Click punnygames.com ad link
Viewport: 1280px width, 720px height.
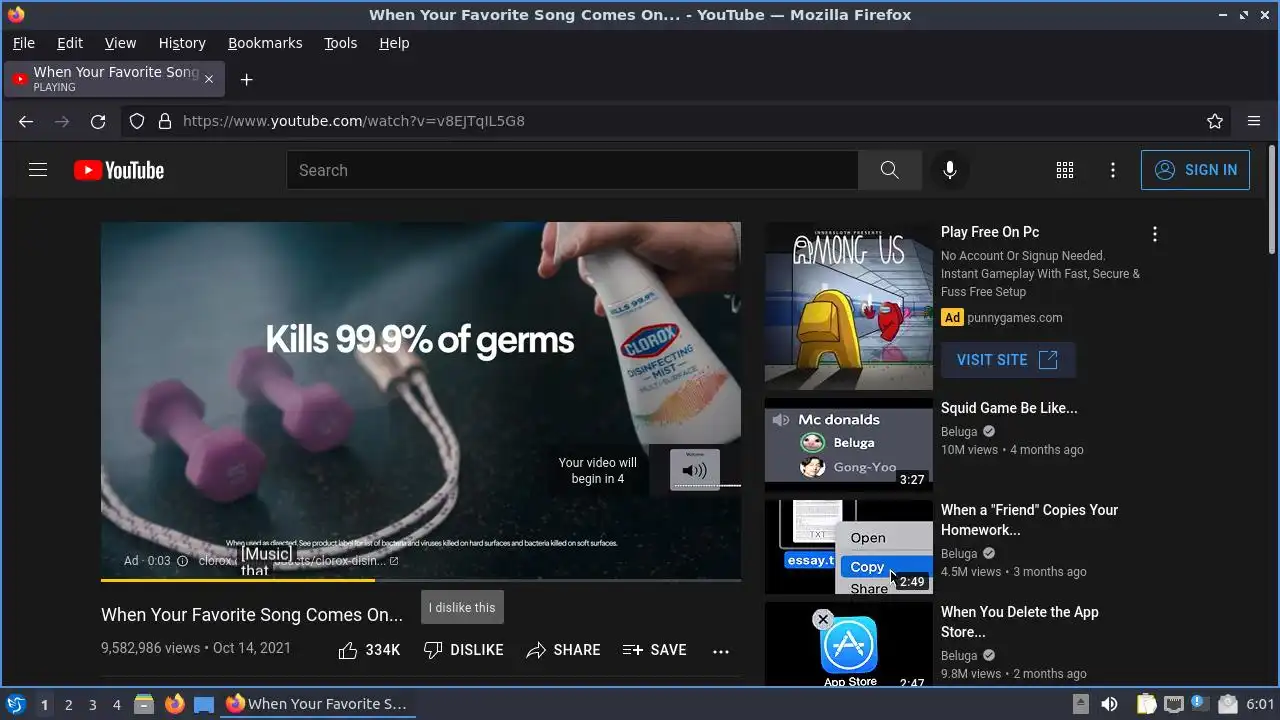1015,318
